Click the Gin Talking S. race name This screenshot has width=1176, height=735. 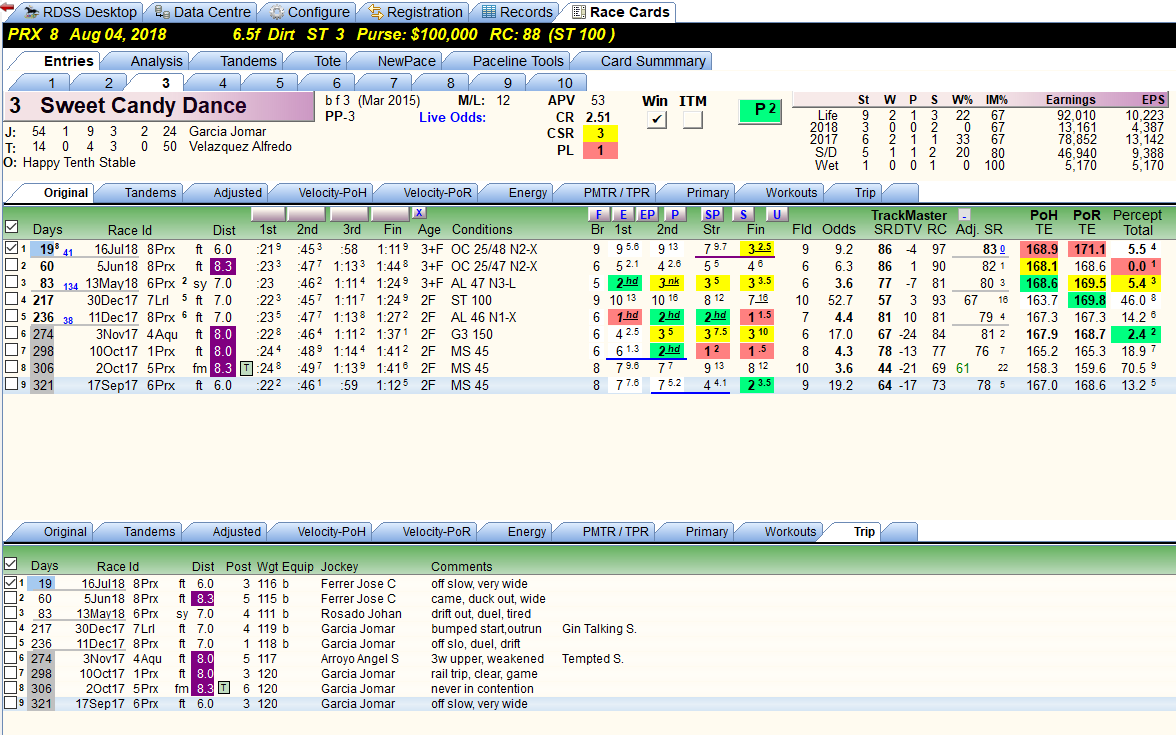(x=599, y=628)
